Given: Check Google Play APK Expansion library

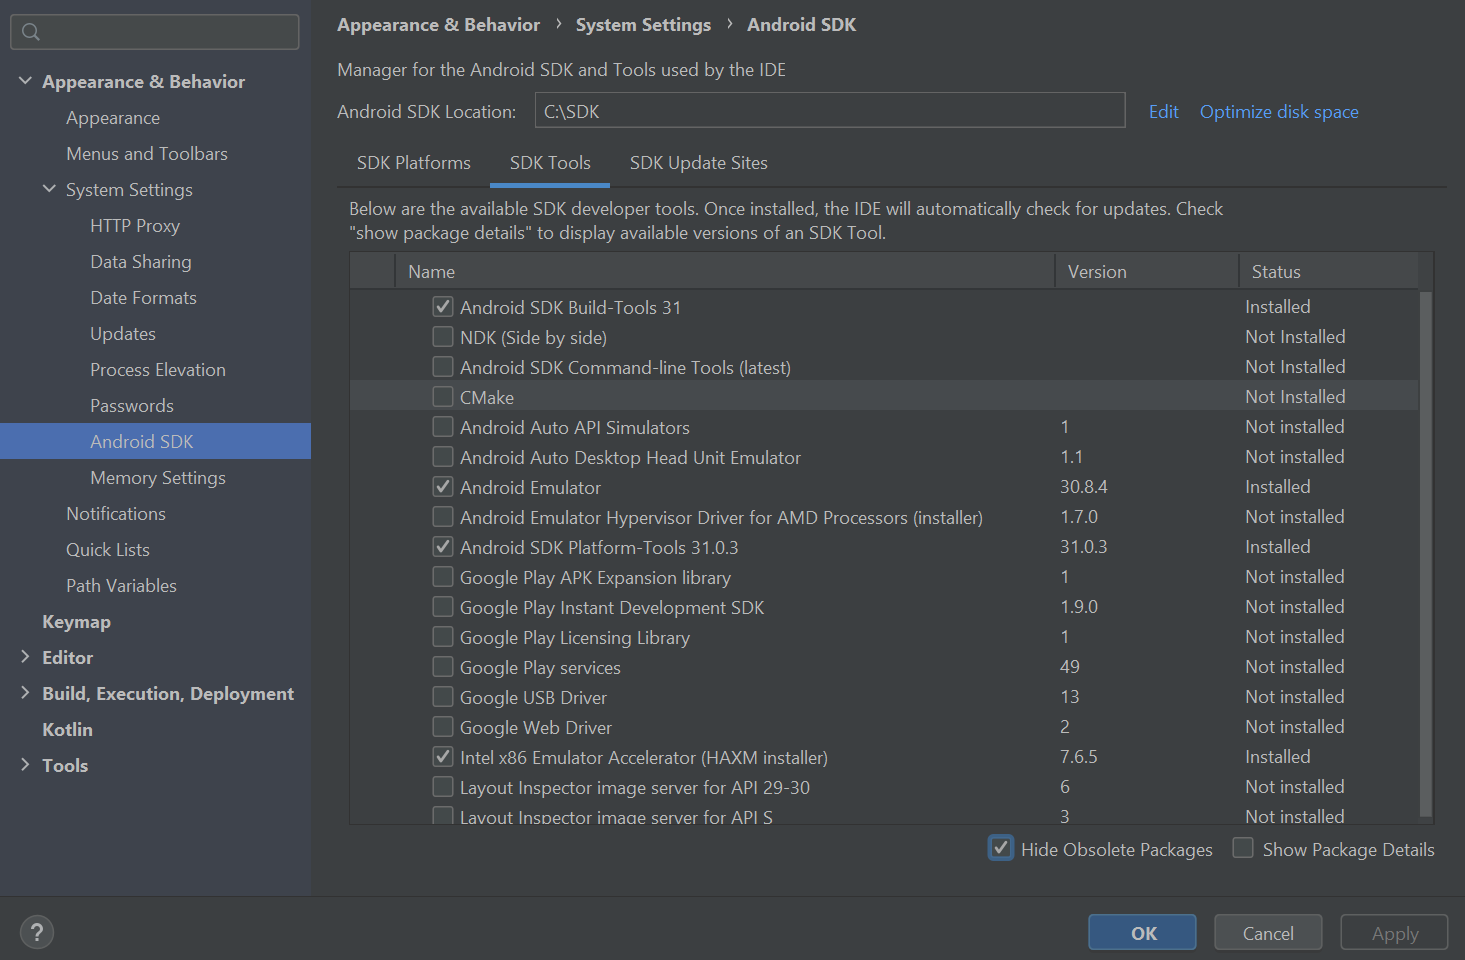Looking at the screenshot, I should (x=443, y=577).
